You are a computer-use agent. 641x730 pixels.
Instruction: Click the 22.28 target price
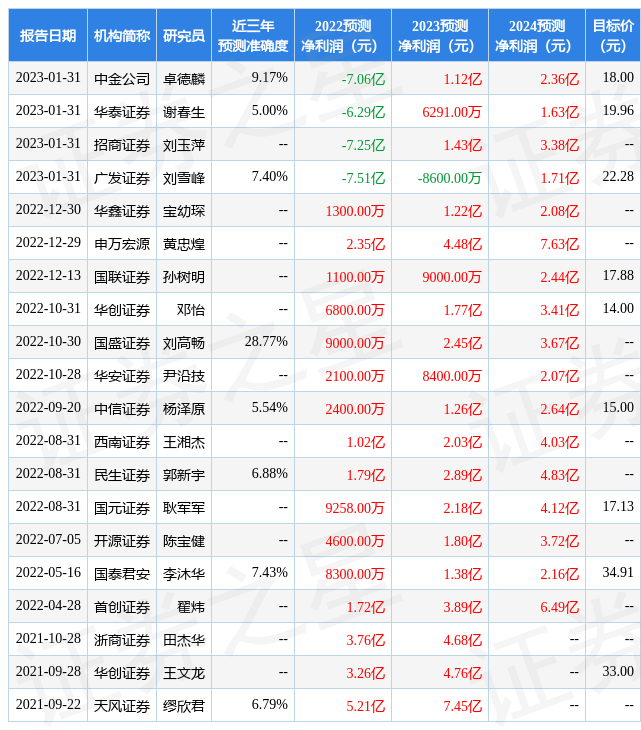[618, 176]
